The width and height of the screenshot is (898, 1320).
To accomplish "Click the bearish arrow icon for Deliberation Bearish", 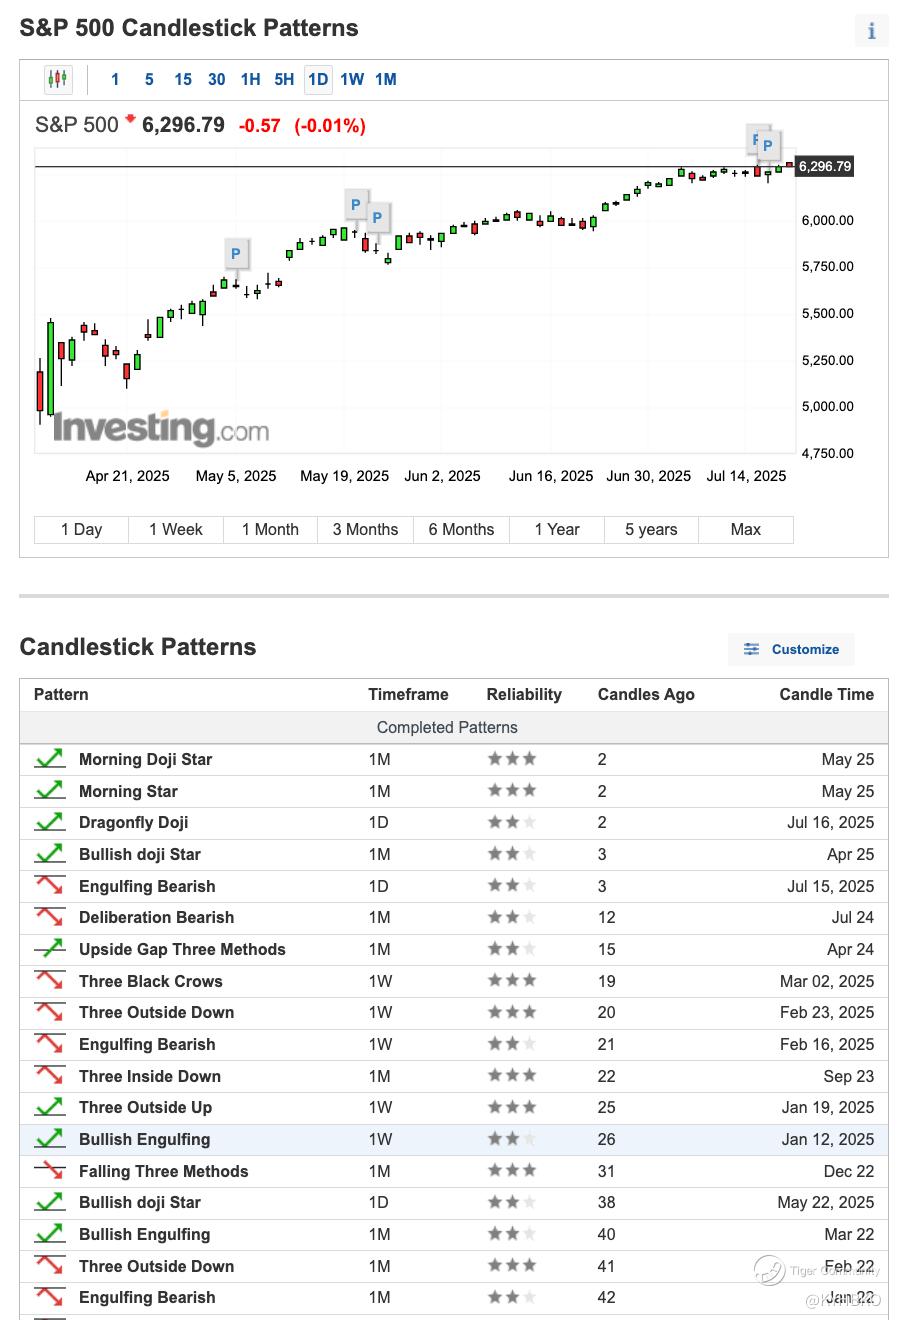I will click(50, 917).
